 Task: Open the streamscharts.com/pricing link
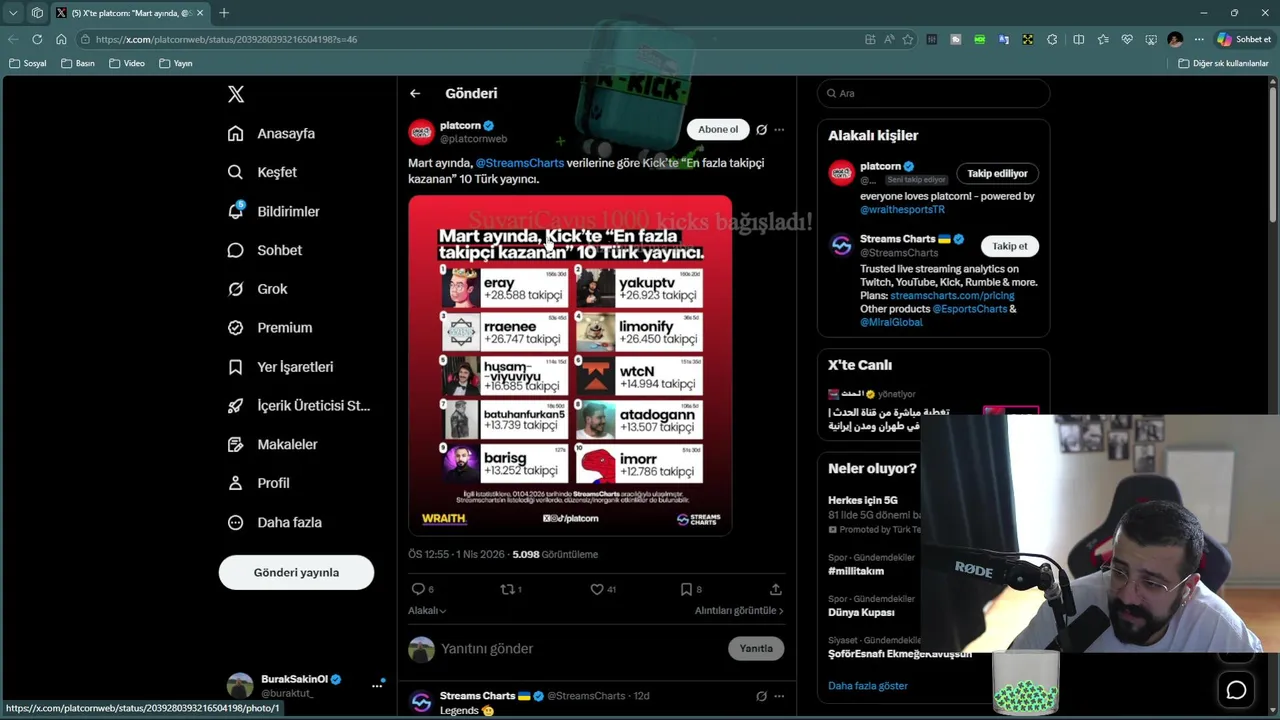[952, 296]
